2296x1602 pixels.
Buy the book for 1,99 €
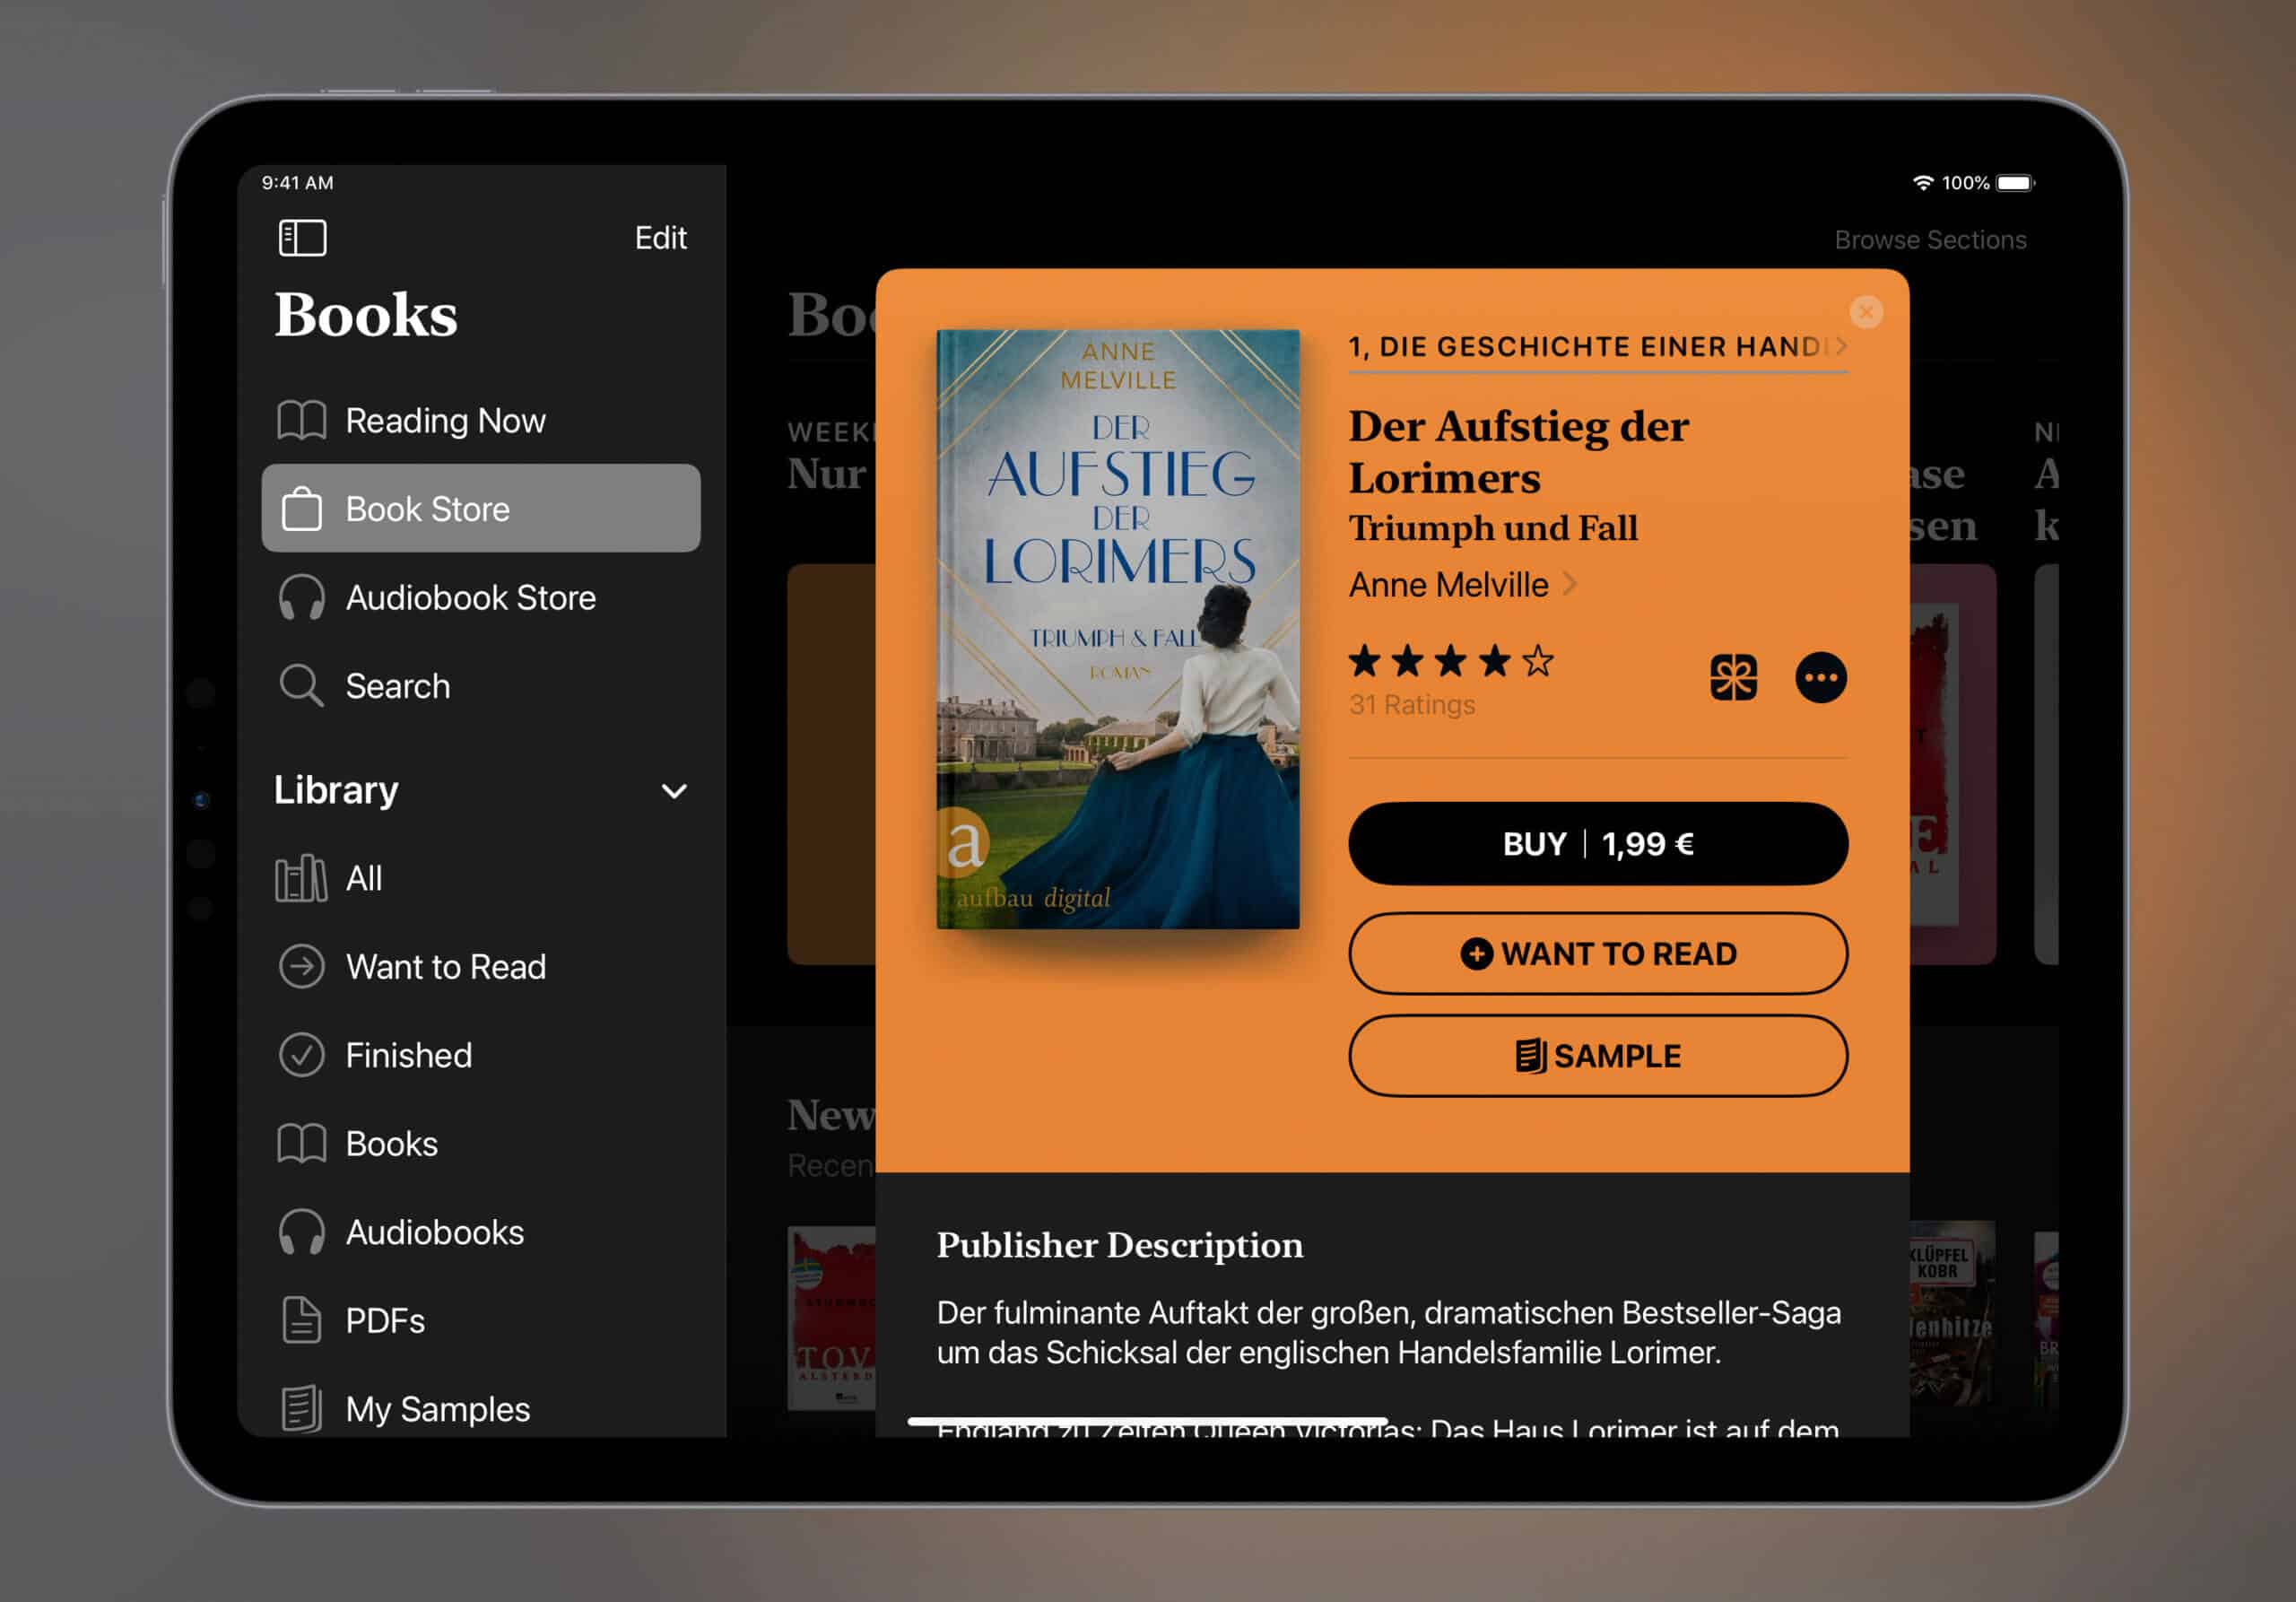[1597, 843]
